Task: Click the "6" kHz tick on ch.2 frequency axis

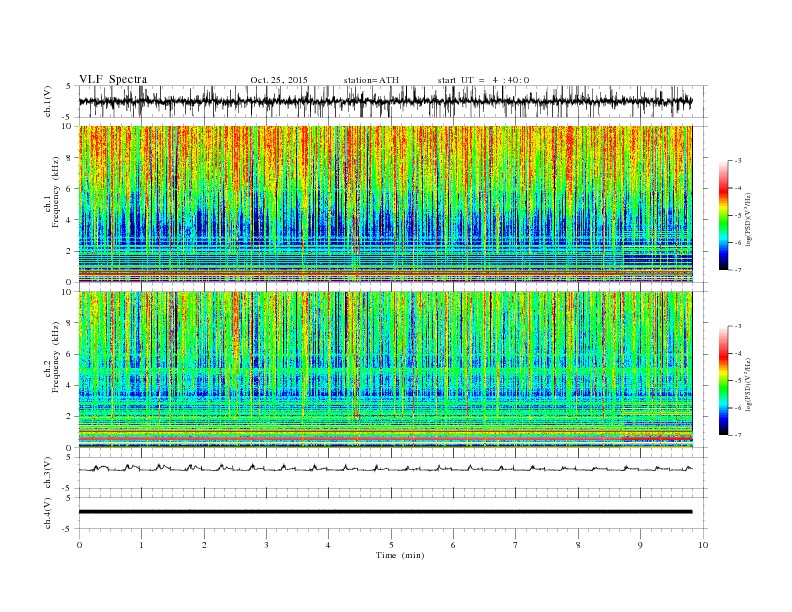Action: pyautogui.click(x=70, y=354)
